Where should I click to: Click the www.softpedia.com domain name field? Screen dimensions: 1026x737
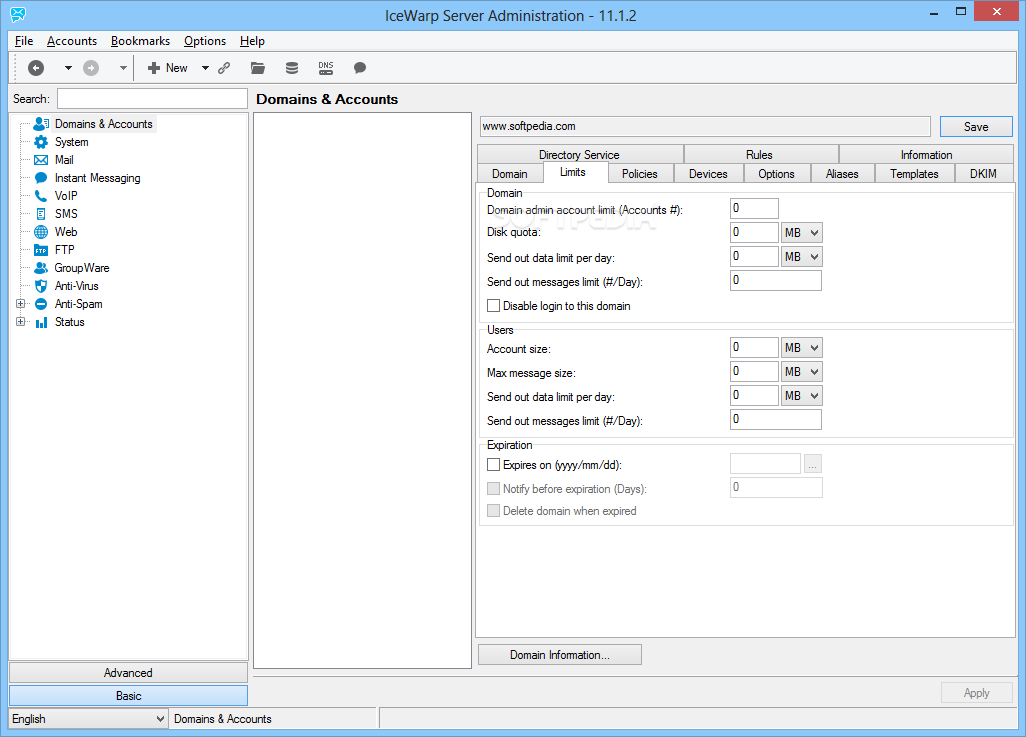pyautogui.click(x=705, y=126)
